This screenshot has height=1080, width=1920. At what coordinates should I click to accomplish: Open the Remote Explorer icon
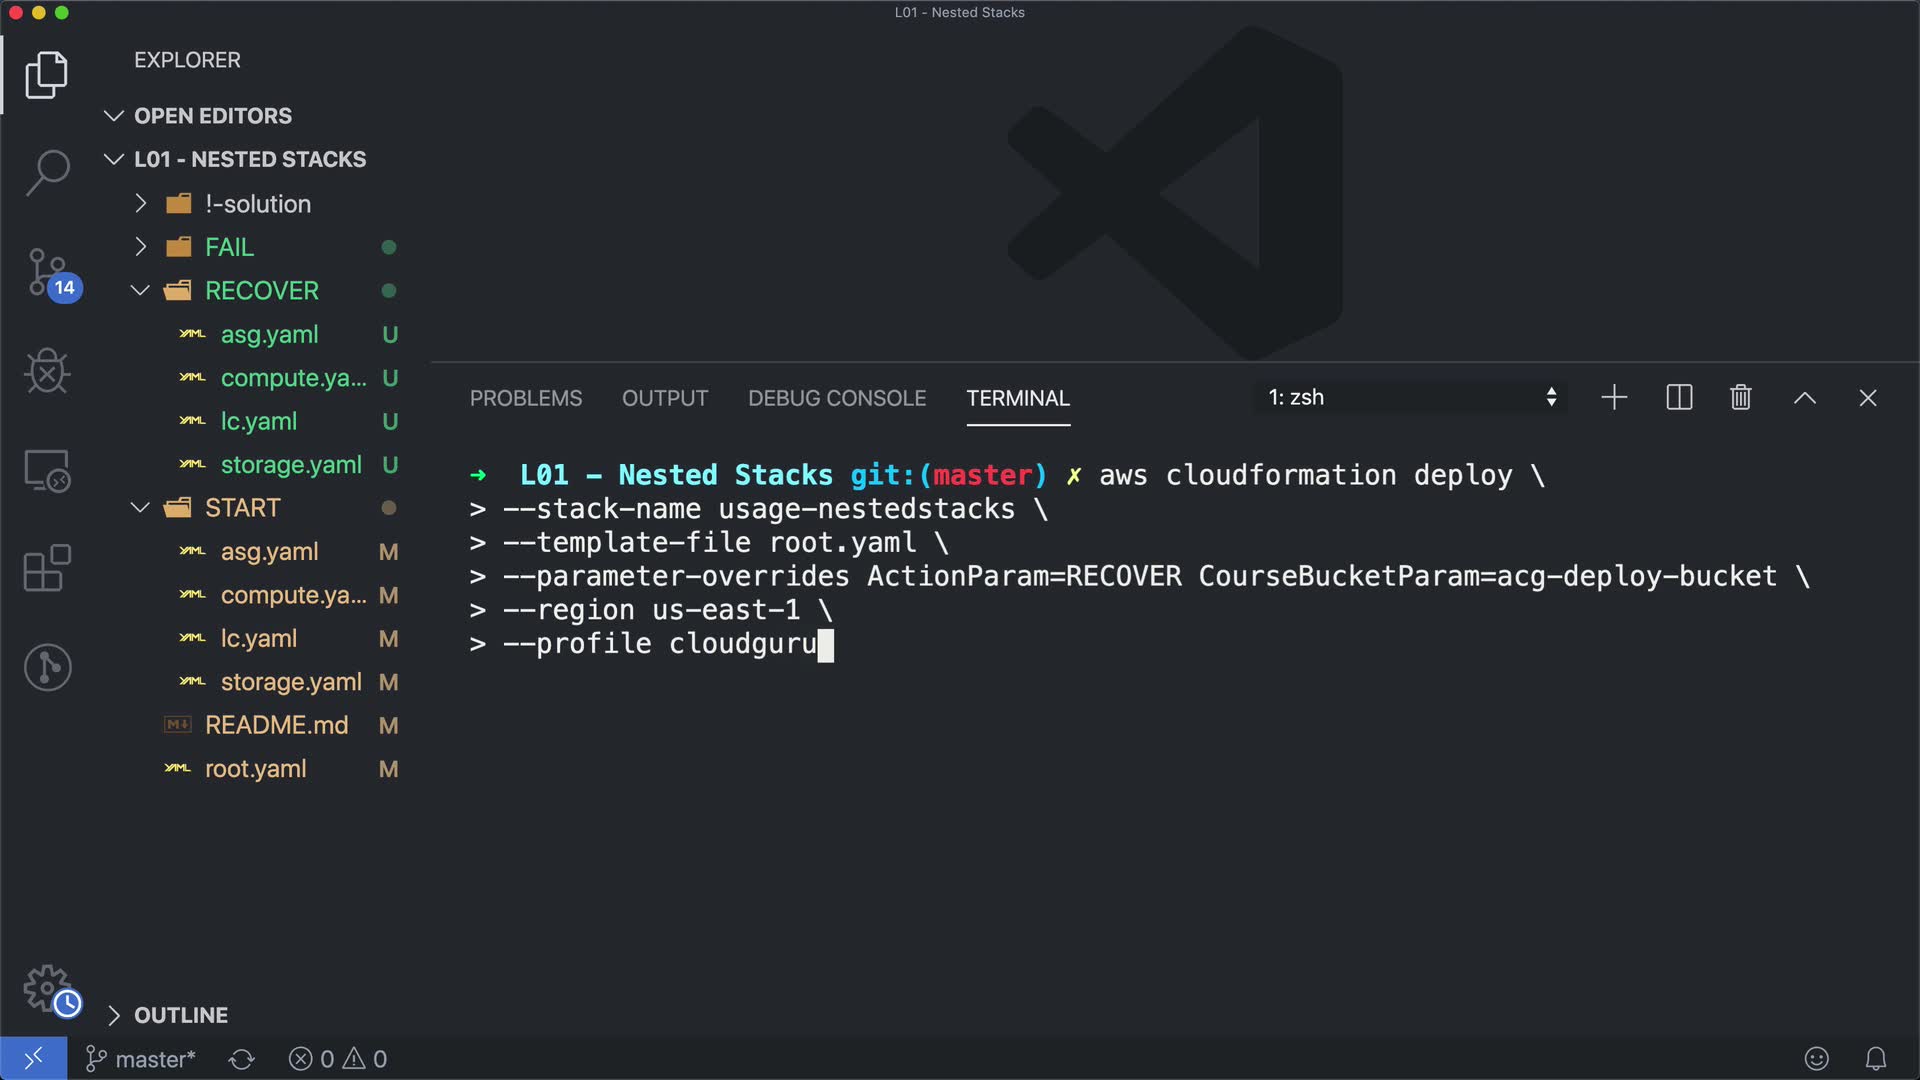pos(47,470)
